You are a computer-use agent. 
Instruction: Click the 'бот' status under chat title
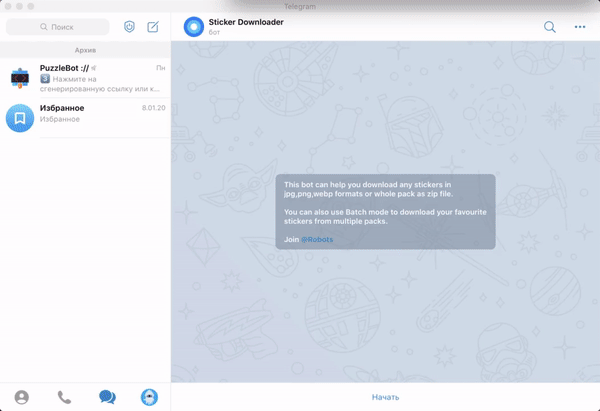(214, 33)
